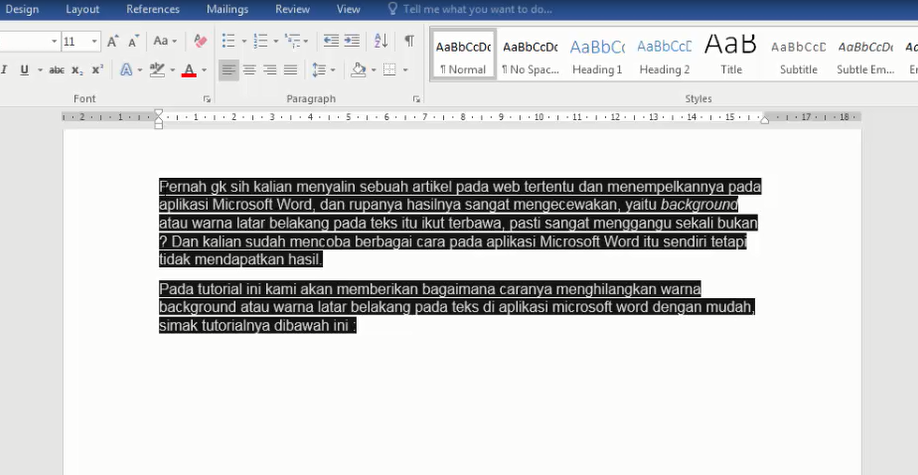
Task: Apply the Normal style
Action: [x=463, y=55]
